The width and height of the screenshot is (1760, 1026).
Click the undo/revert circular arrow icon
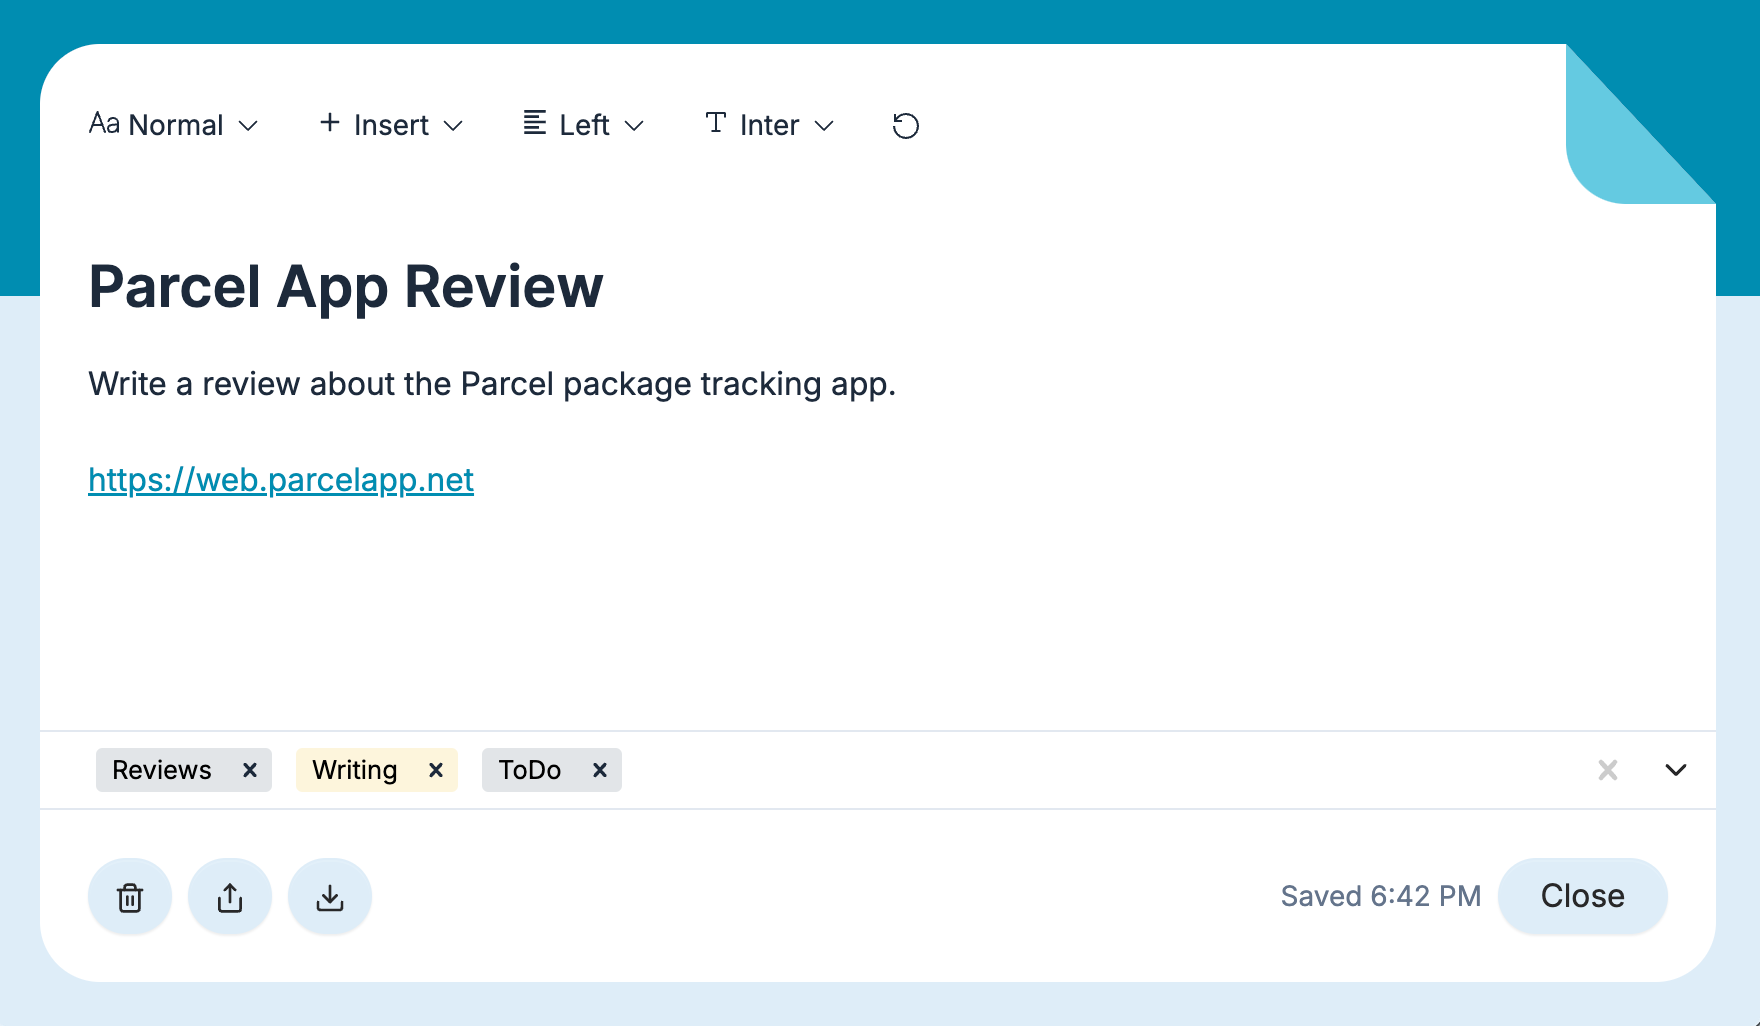click(x=905, y=126)
